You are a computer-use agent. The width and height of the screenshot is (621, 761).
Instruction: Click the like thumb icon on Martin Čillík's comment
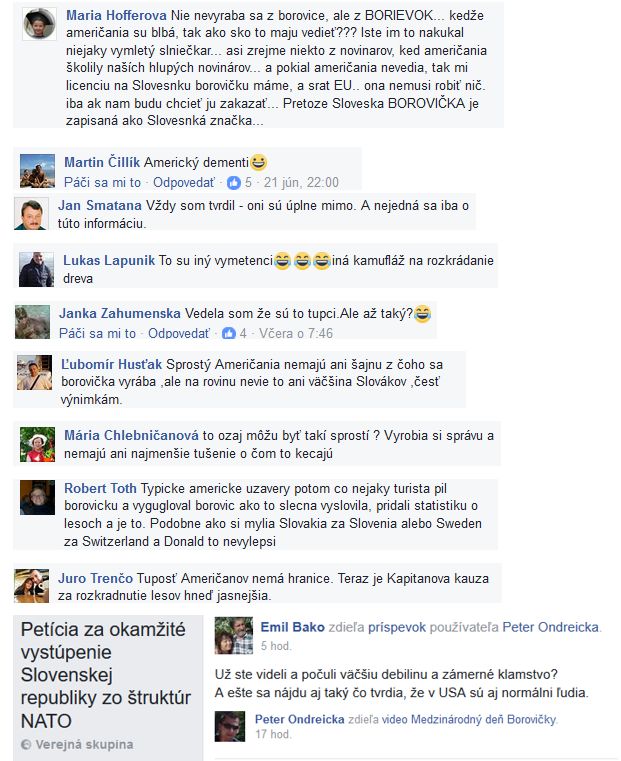234,182
